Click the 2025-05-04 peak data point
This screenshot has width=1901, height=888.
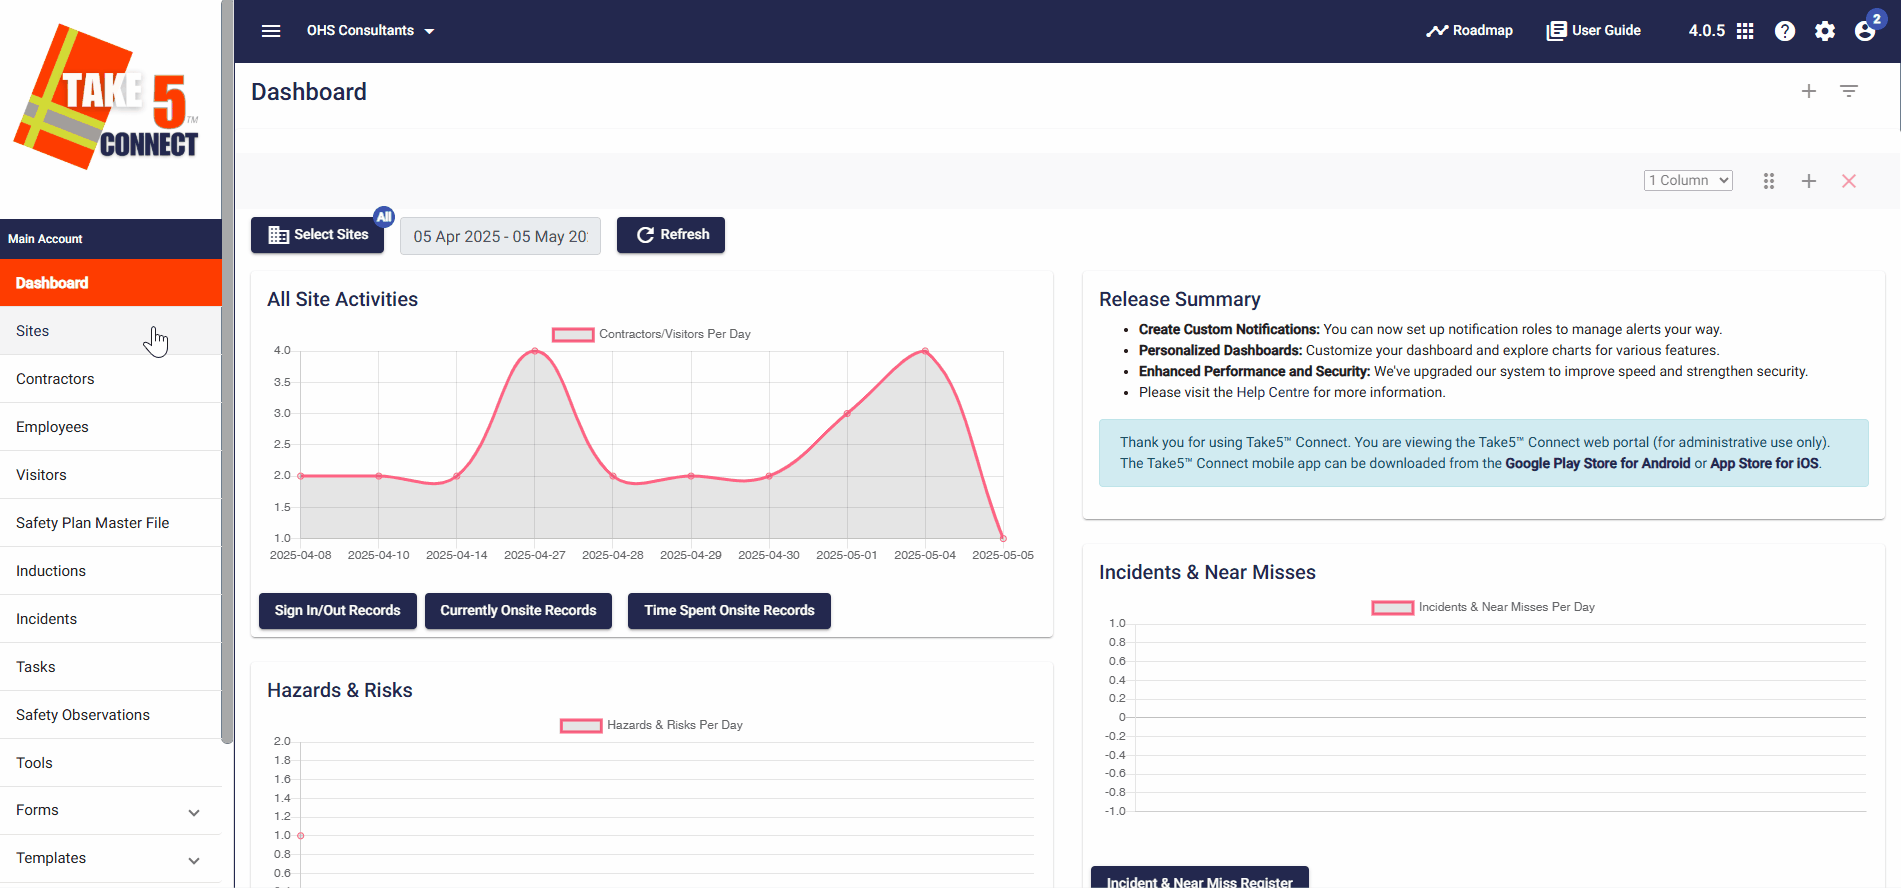click(x=925, y=351)
